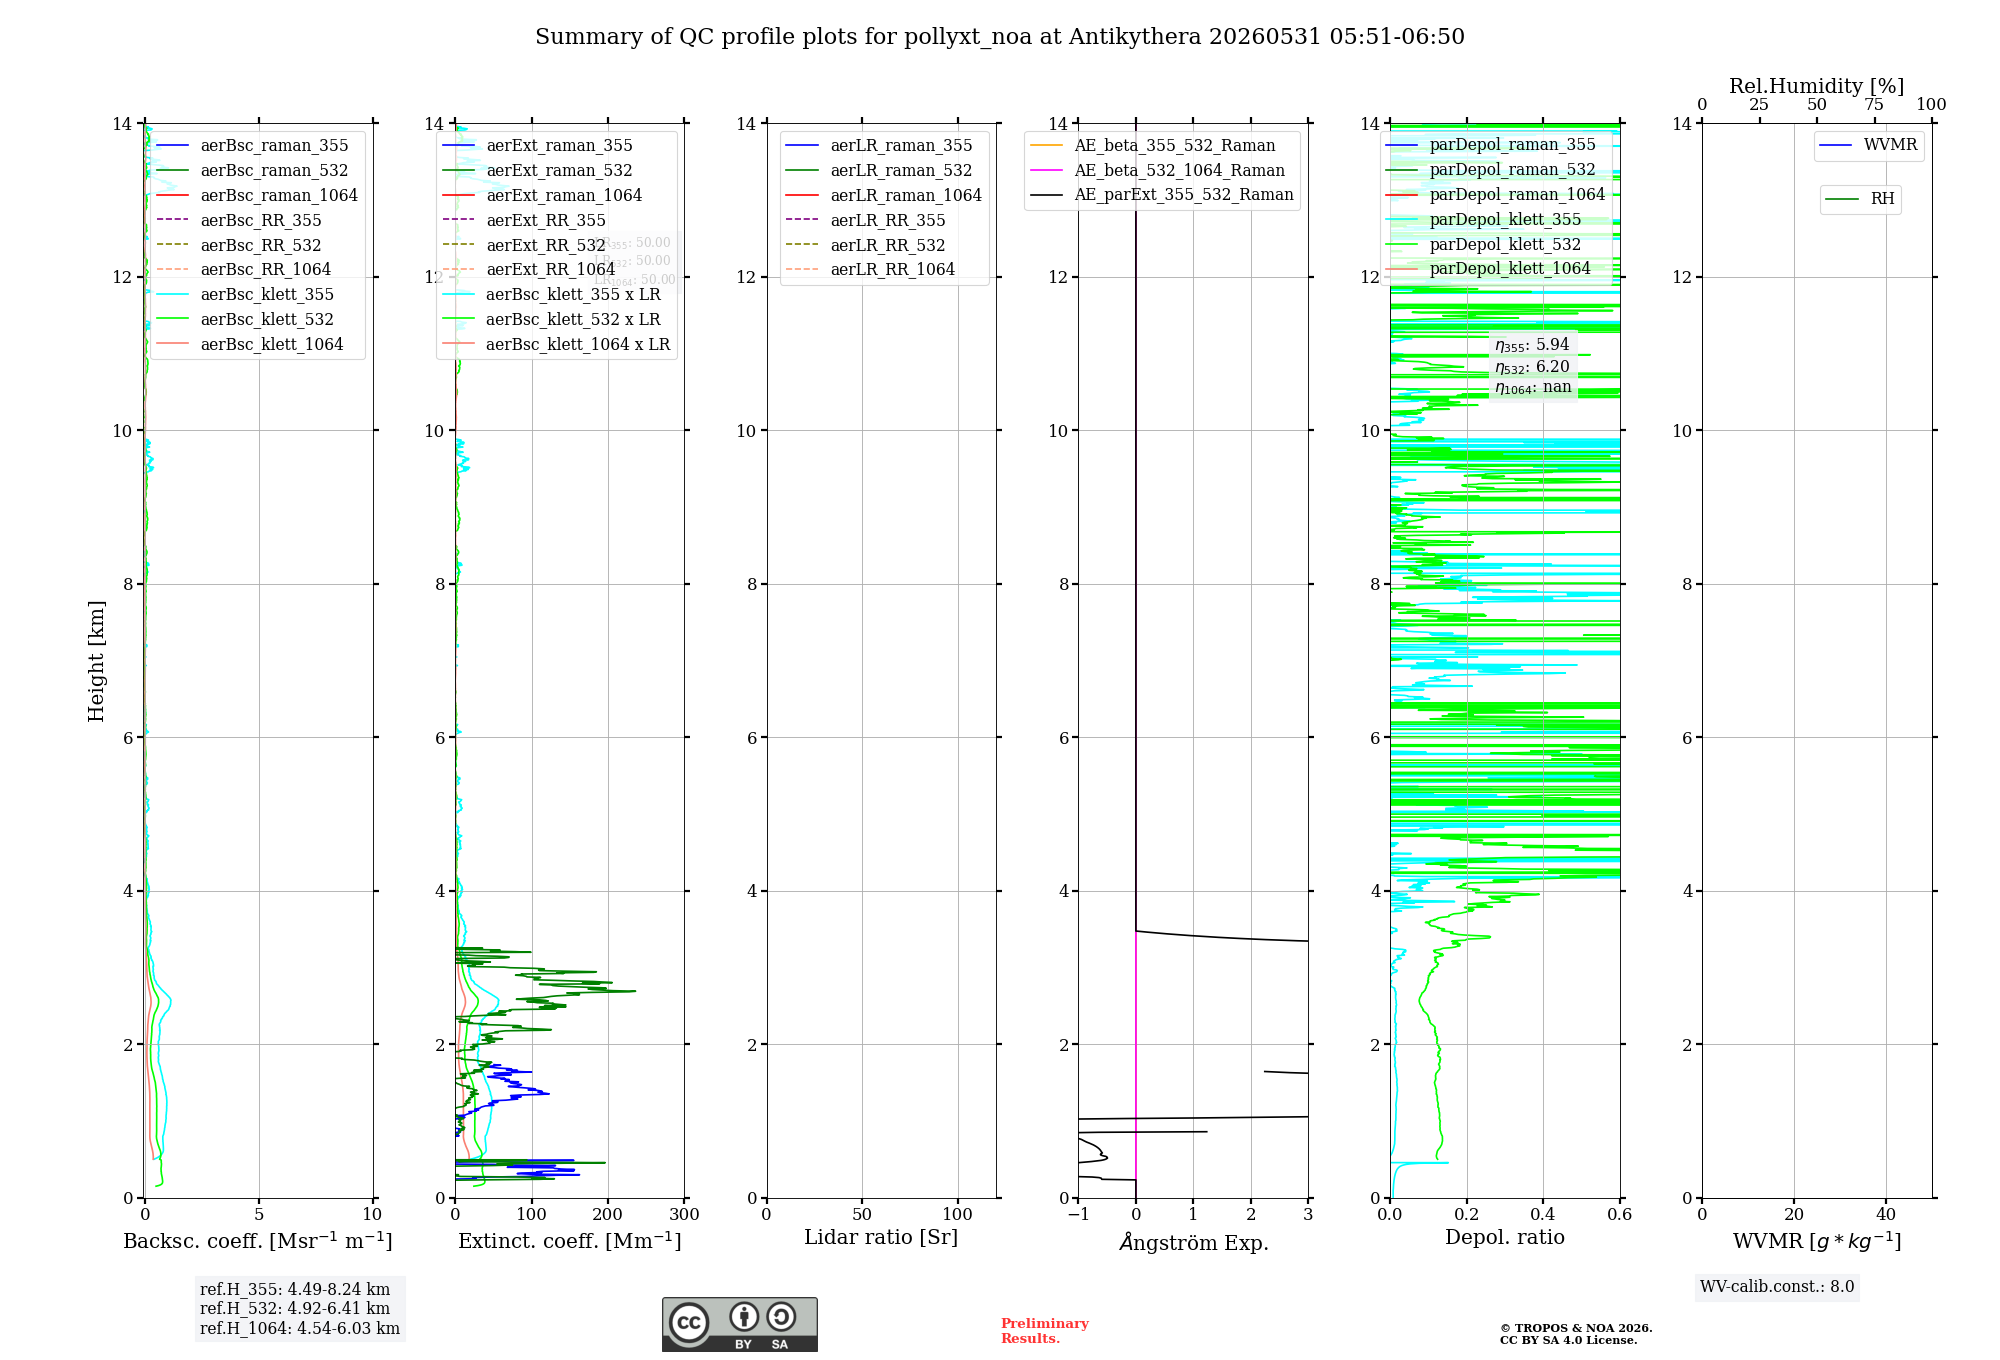Click the aerBsc_klett_355 x LR legend label

(x=573, y=295)
